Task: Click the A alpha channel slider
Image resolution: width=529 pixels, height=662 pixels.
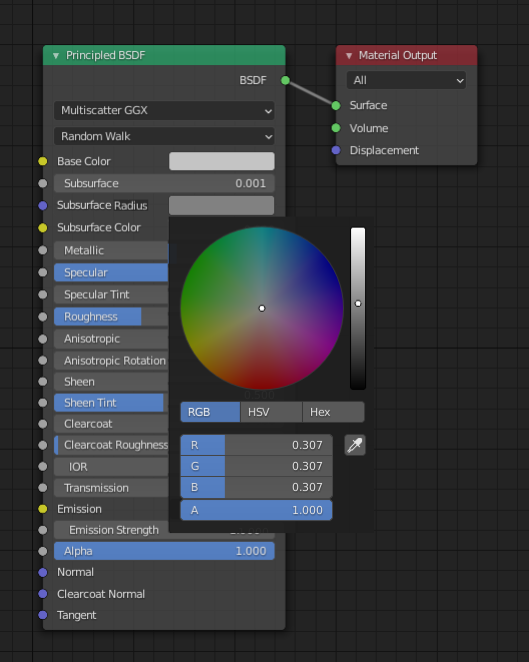Action: pos(256,510)
